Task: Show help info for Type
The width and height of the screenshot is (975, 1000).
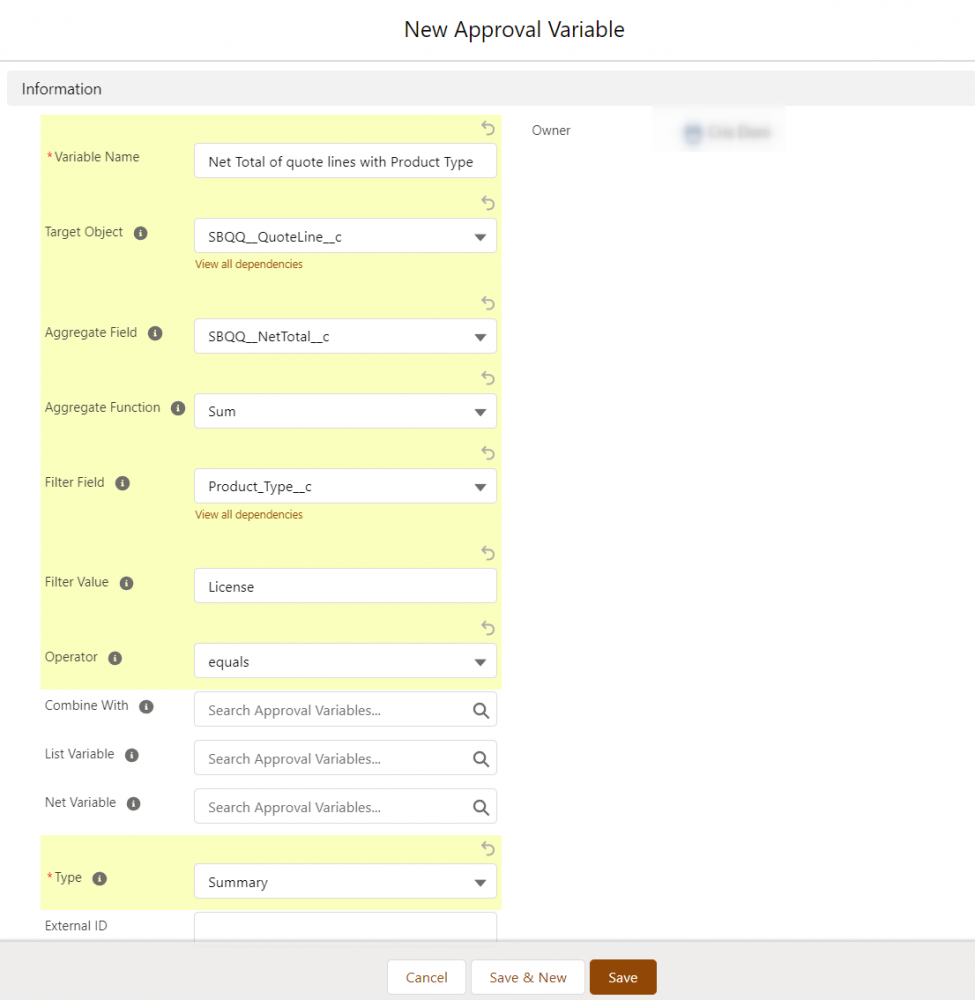Action: tap(99, 879)
